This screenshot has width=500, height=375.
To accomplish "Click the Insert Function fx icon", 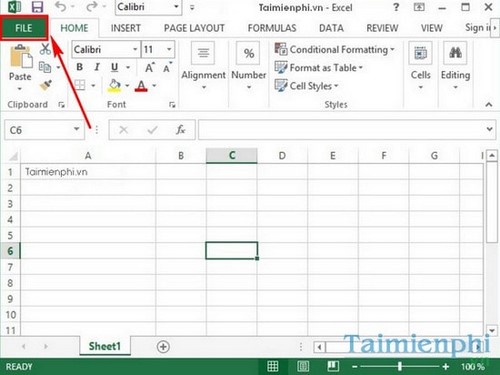I will tap(180, 130).
